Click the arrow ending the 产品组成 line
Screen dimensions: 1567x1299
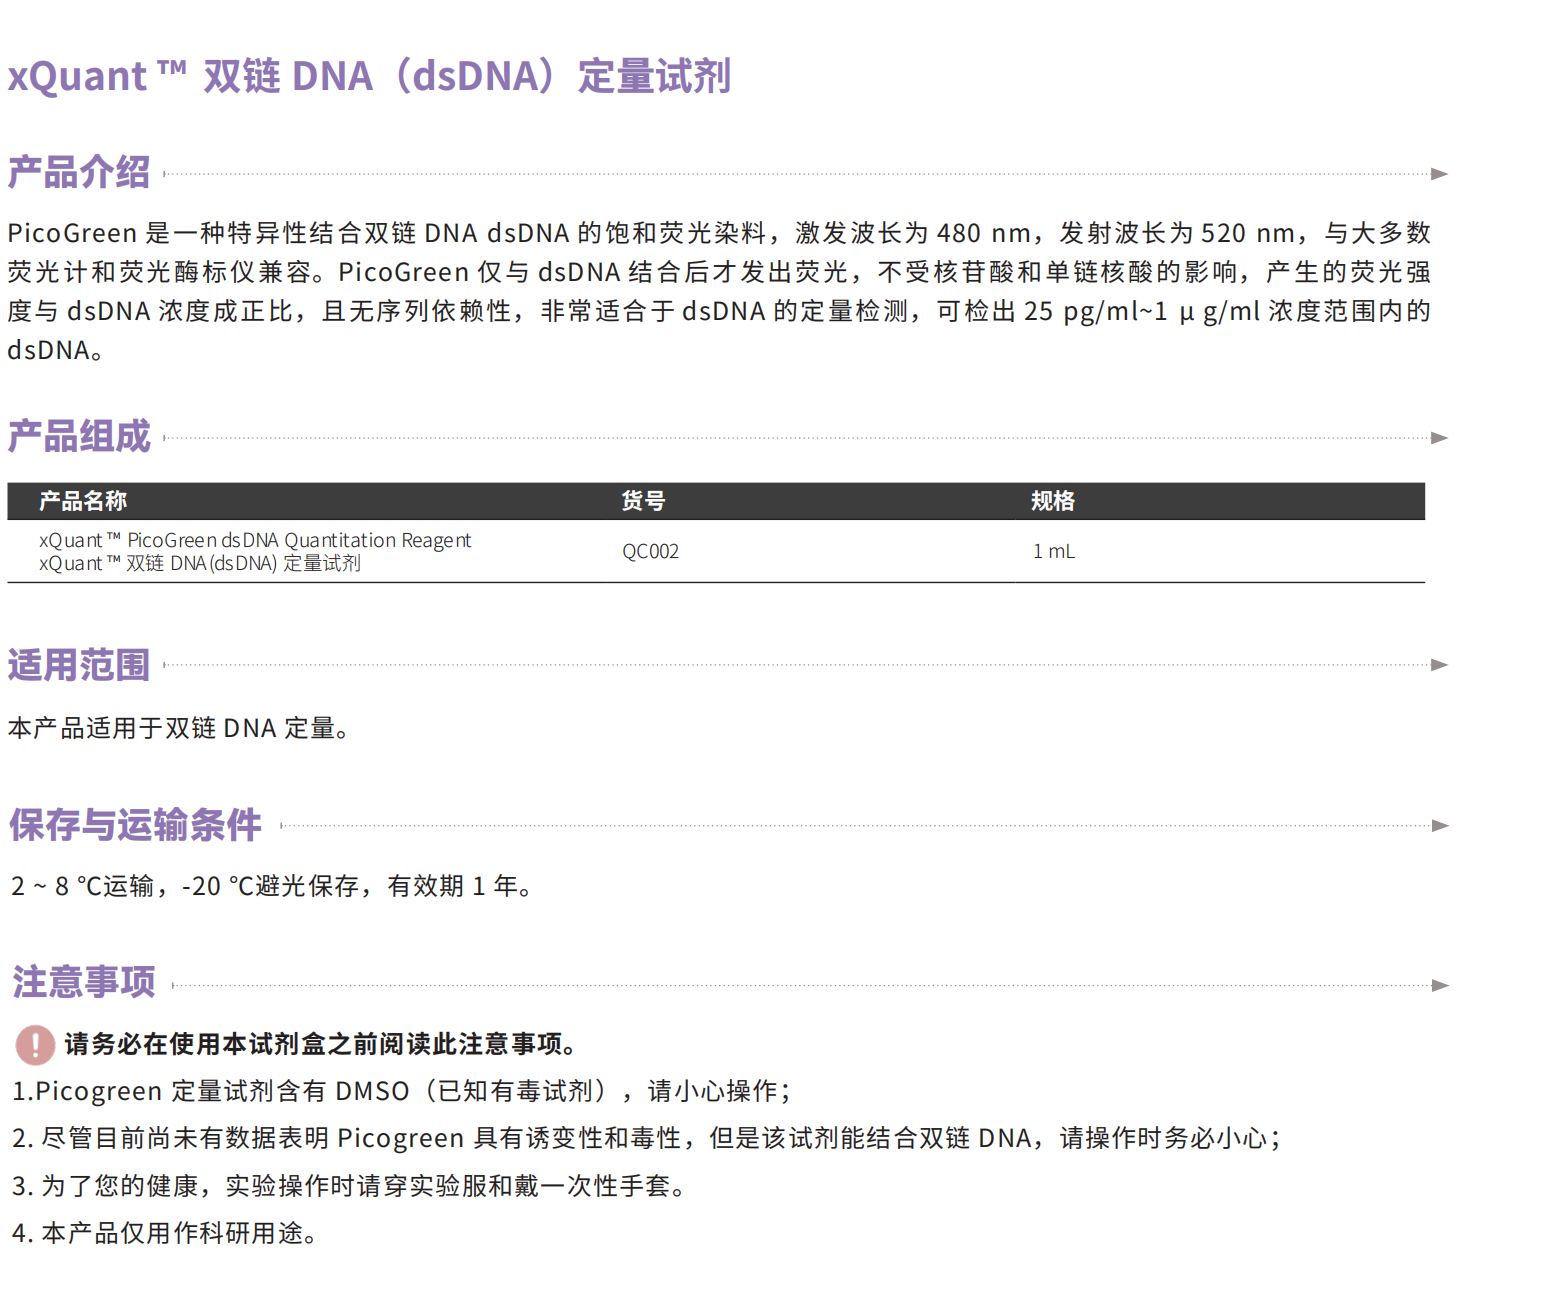1439,438
